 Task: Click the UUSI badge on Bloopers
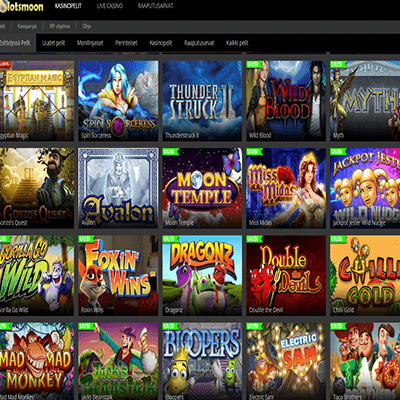[x=170, y=326]
